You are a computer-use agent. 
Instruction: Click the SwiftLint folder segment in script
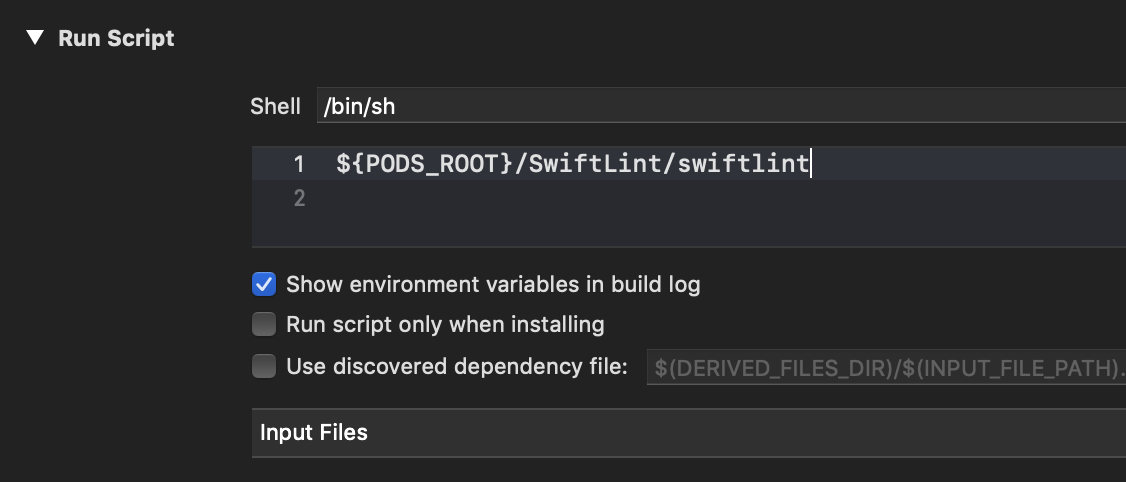(594, 164)
